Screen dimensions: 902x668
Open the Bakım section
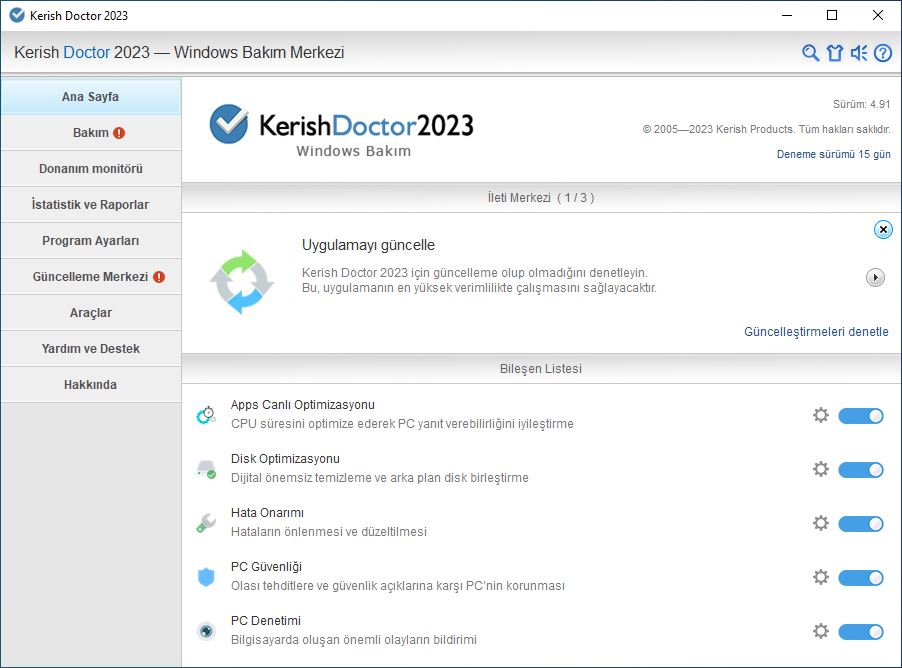(91, 133)
